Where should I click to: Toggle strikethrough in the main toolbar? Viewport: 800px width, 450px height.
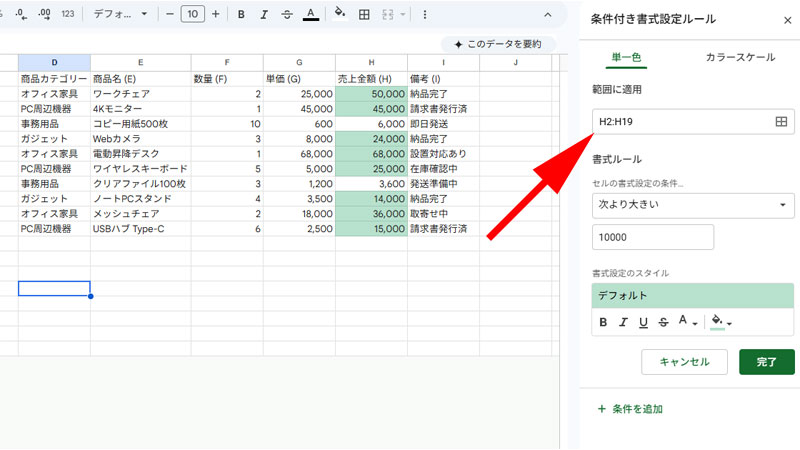click(287, 14)
